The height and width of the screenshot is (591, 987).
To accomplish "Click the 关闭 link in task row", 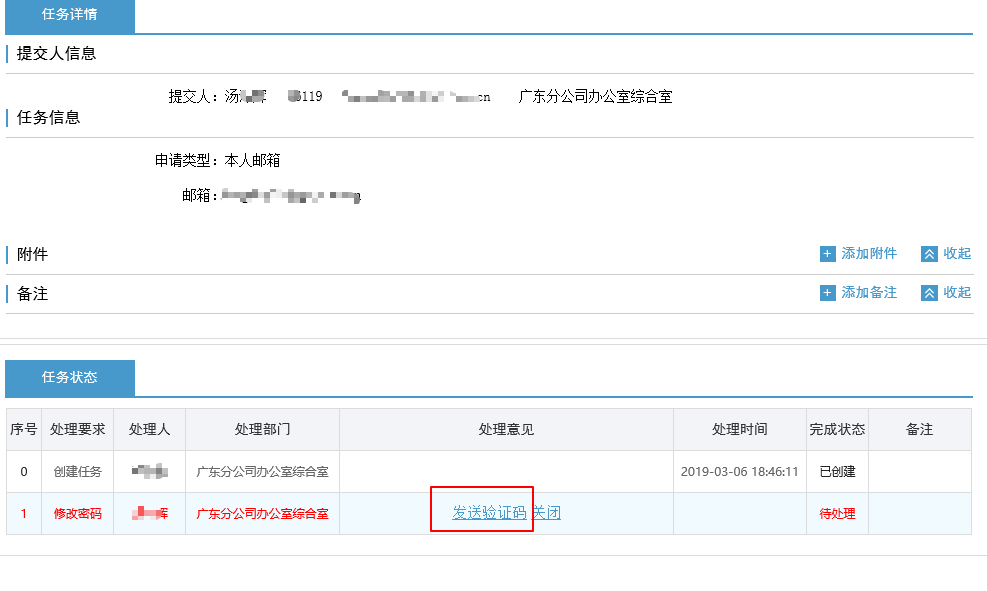I will click(546, 513).
